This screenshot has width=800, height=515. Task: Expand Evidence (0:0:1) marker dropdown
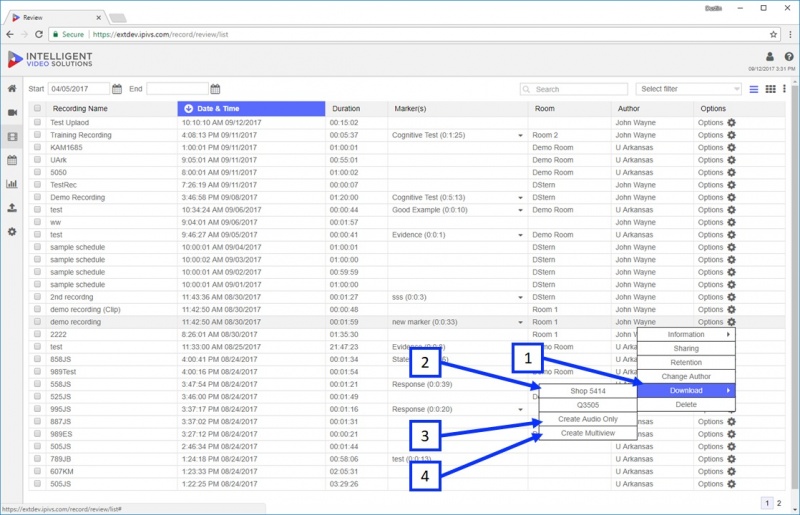coord(520,235)
